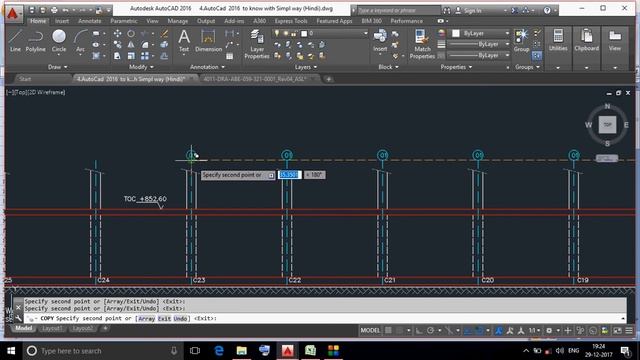Screen dimensions: 640x360
Task: Expand the Groups panel
Action: tap(527, 67)
